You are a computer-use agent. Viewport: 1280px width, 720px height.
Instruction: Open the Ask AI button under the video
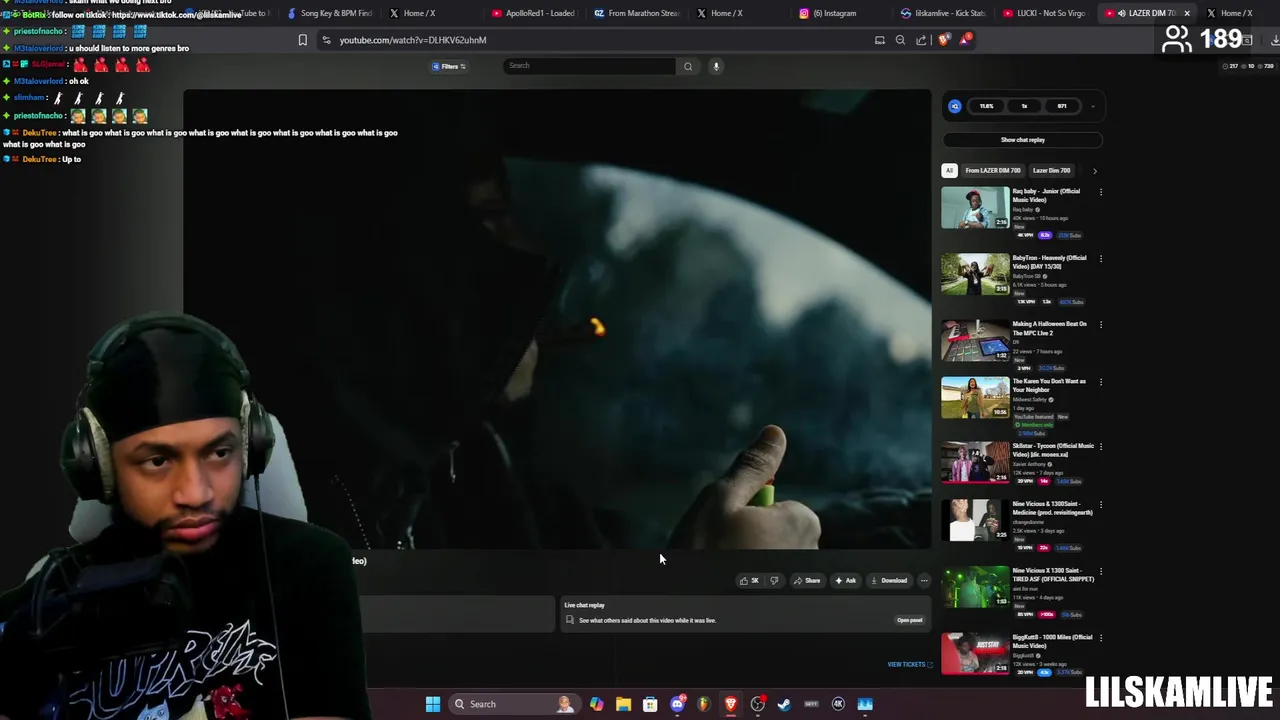point(846,581)
